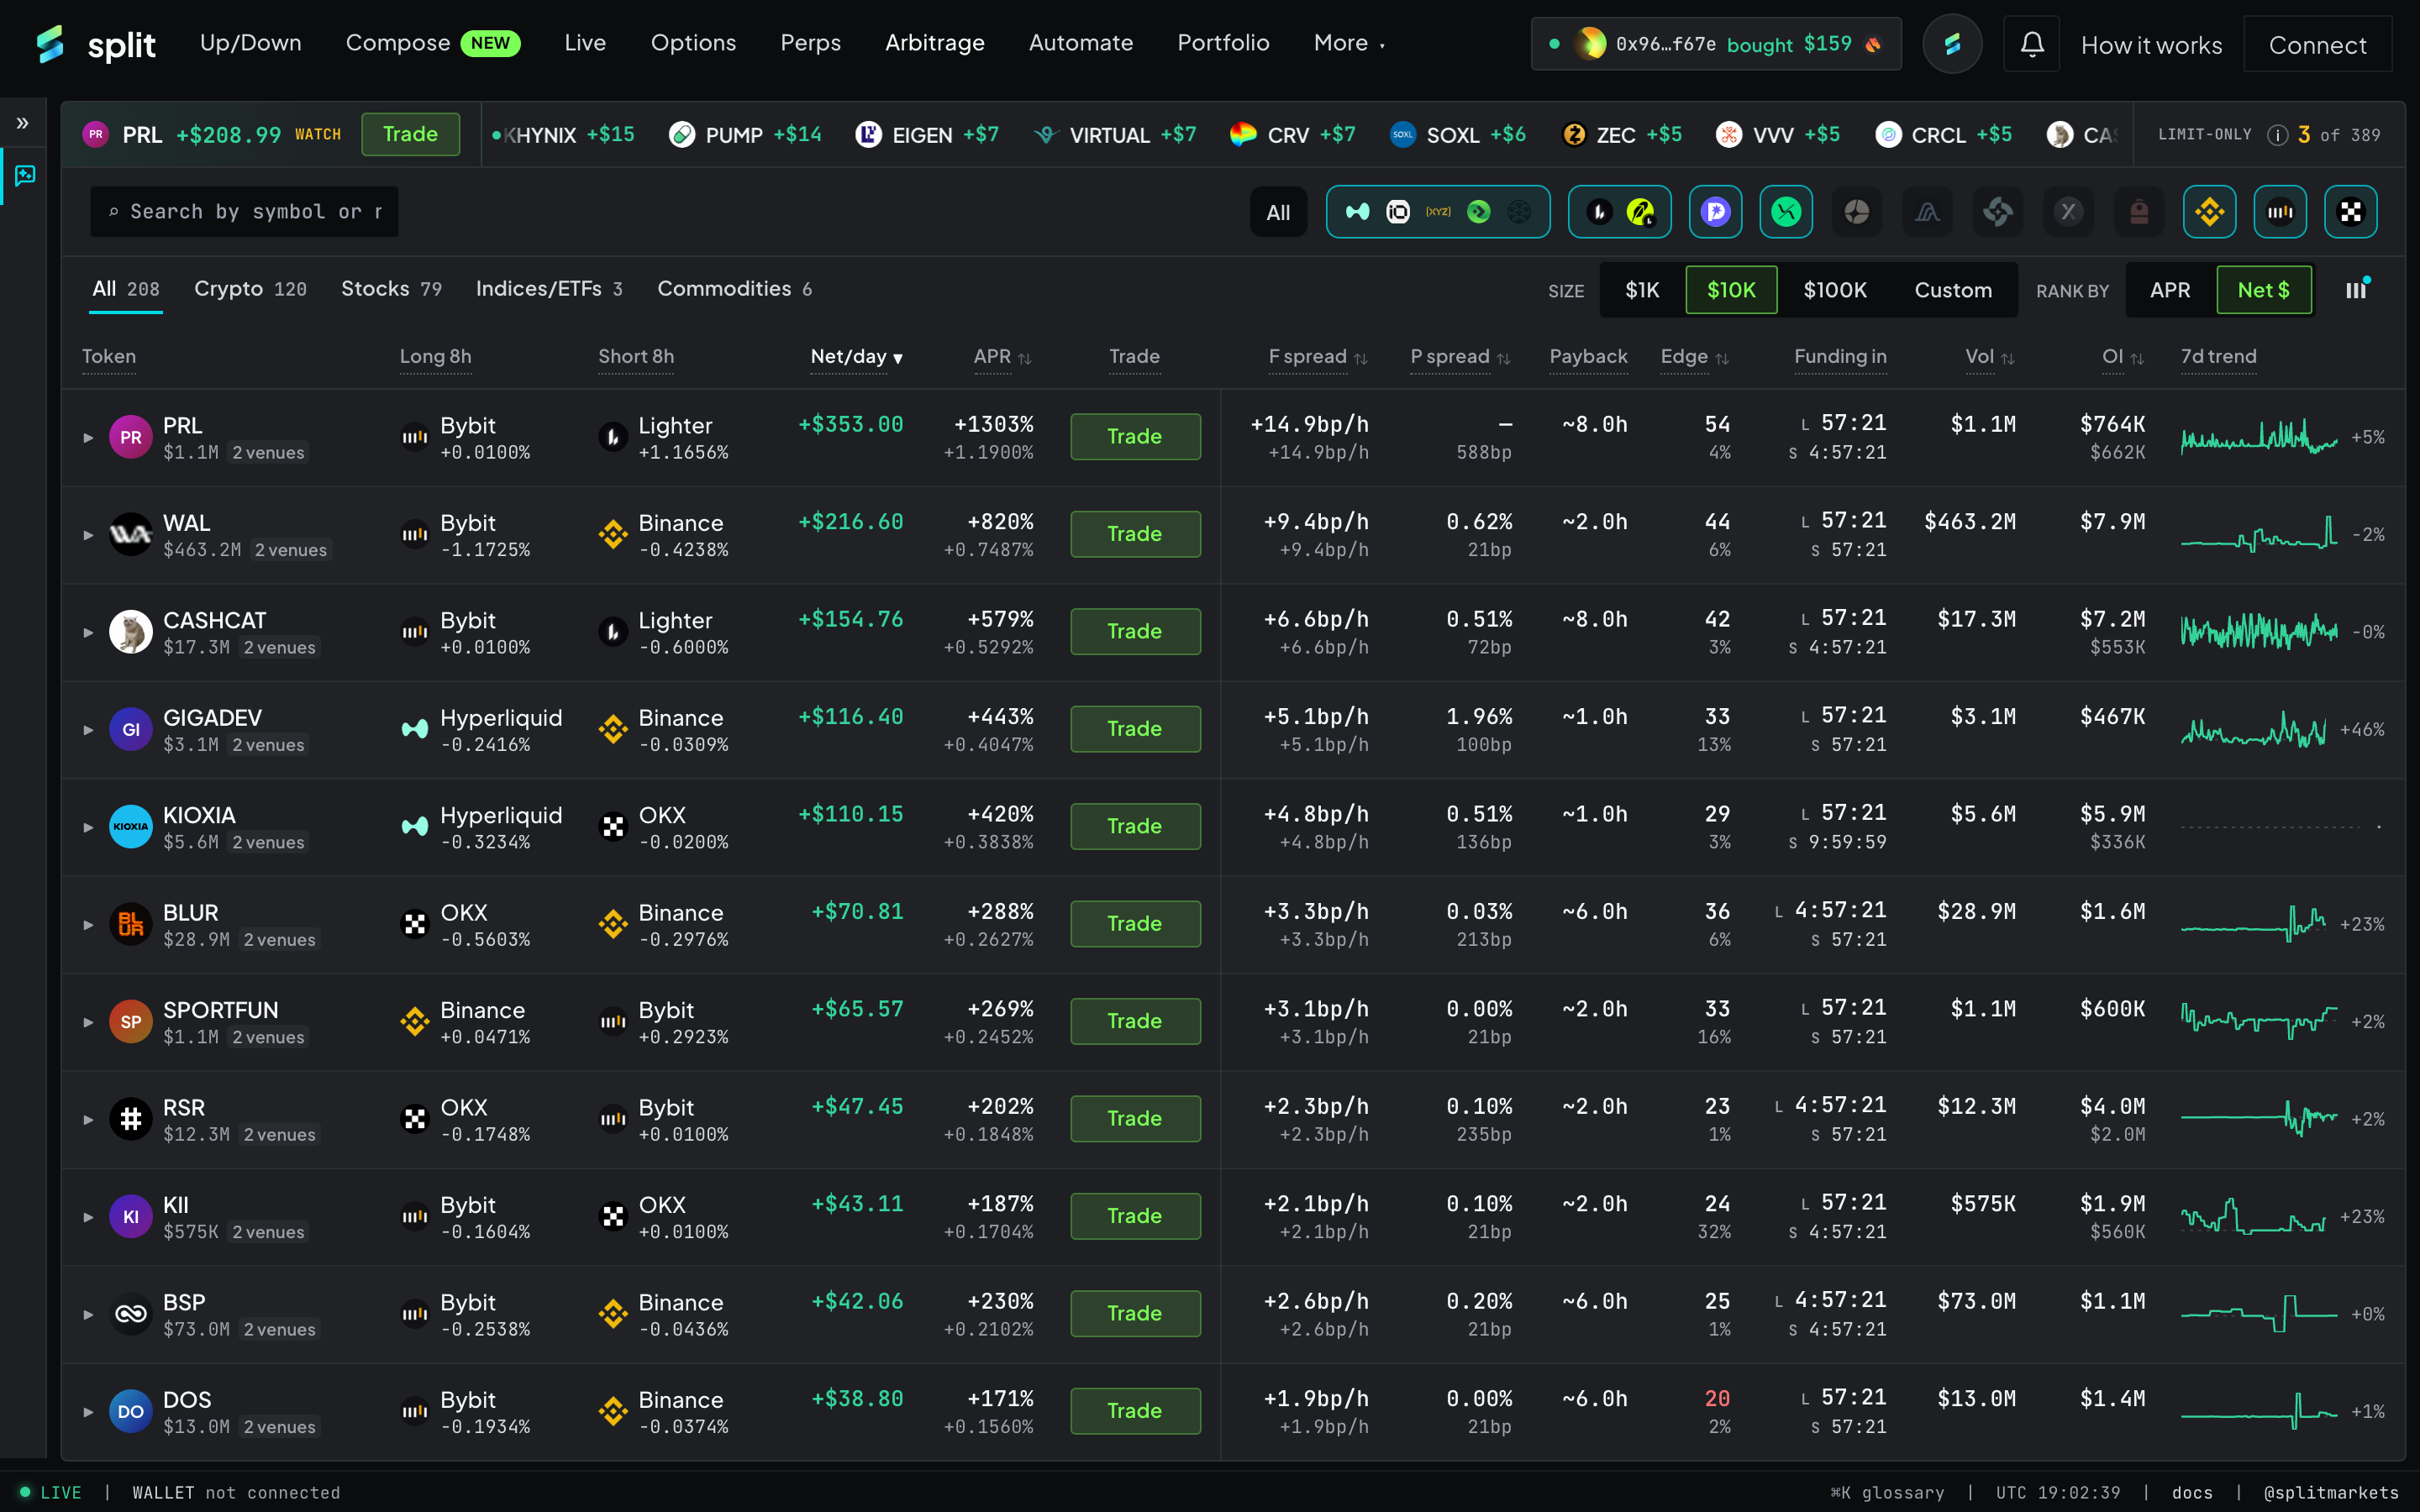Screen dimensions: 2420x1512
Task: Click the CASHCAT 7d trend sparkline
Action: coord(2259,632)
